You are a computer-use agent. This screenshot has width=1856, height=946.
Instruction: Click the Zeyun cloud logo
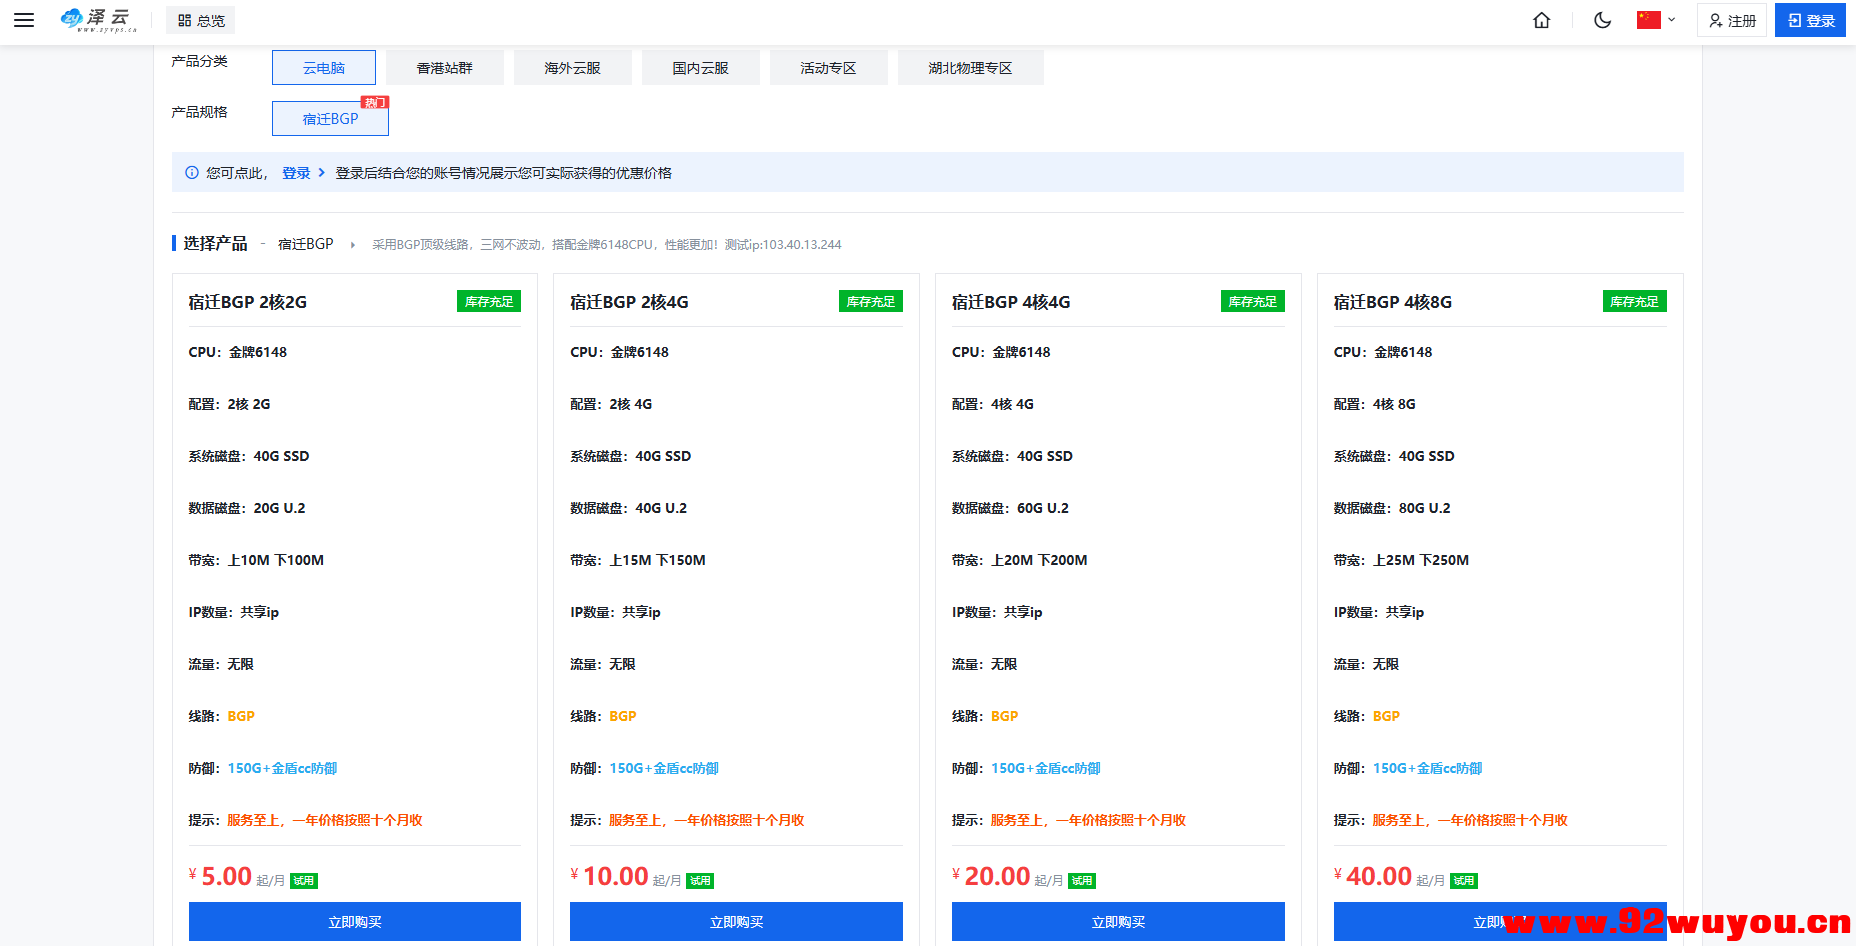click(99, 20)
